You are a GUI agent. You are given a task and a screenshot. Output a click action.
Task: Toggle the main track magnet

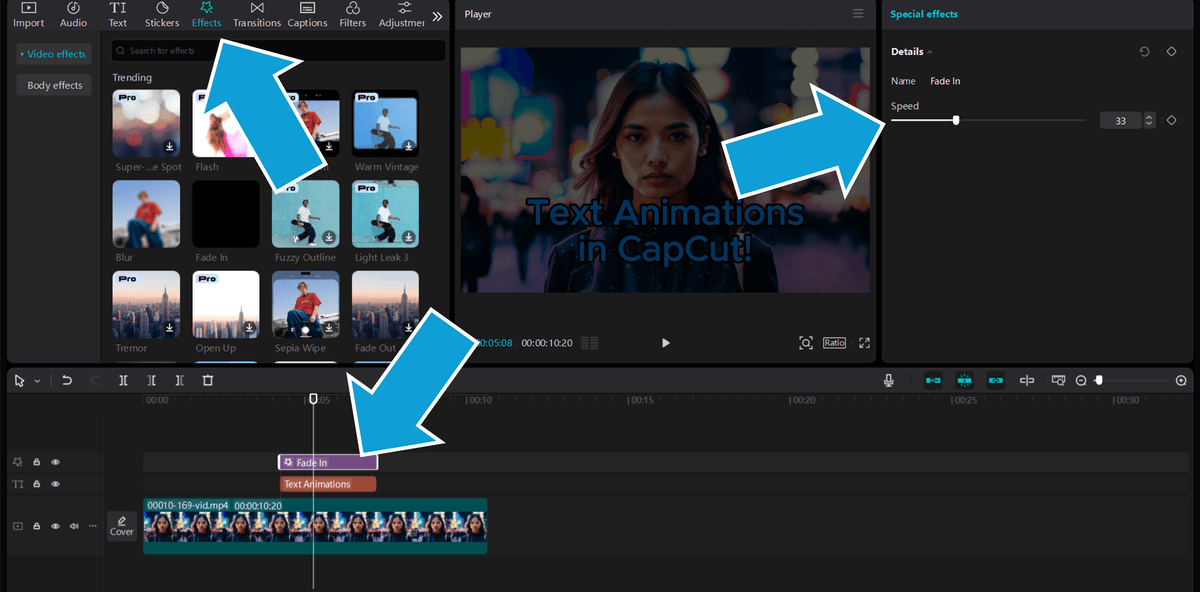pos(933,380)
